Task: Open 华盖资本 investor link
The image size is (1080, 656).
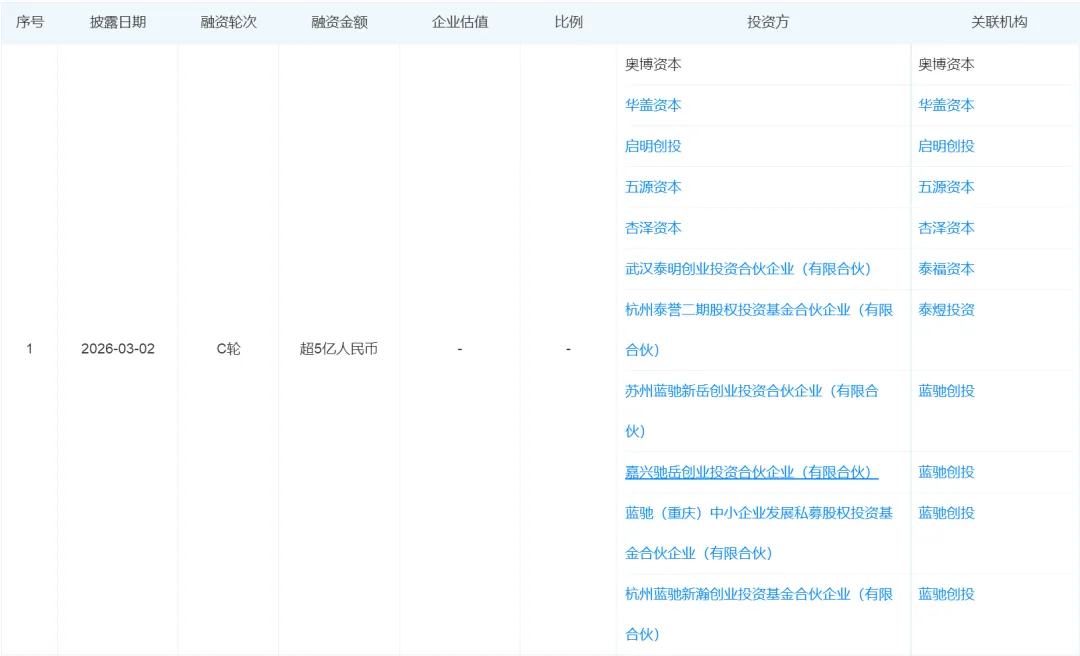Action: point(652,105)
